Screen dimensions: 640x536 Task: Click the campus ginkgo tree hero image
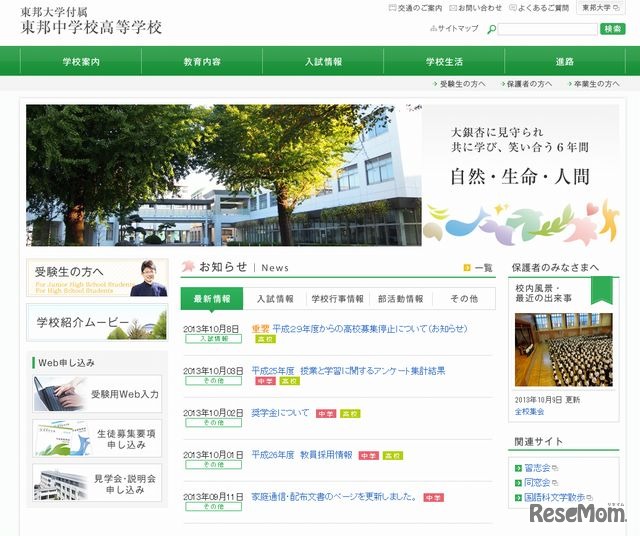point(224,175)
